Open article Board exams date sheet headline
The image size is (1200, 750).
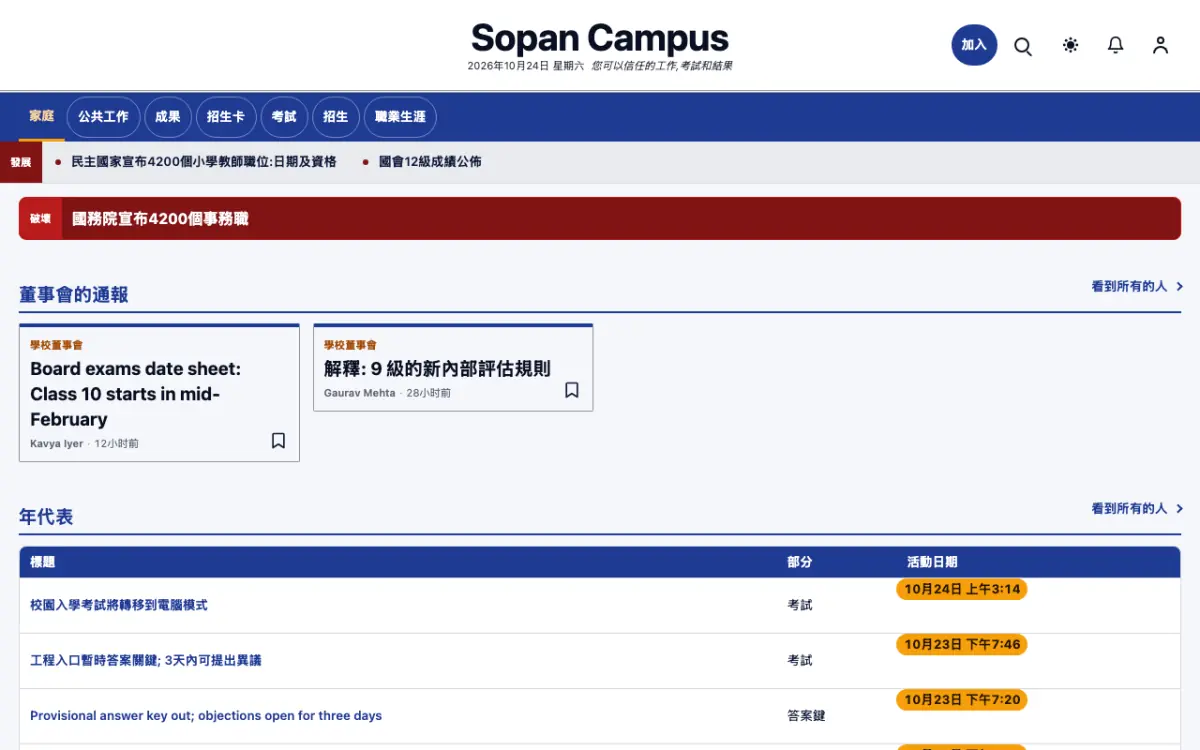click(136, 394)
